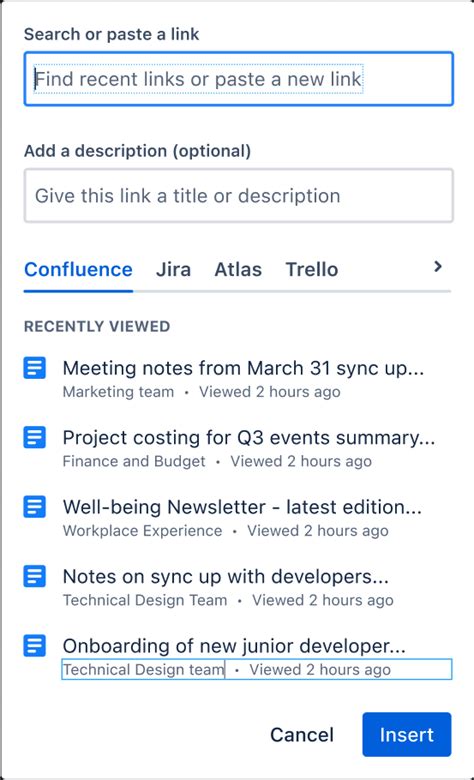Click the 'Finance and Budget' space label

134,461
